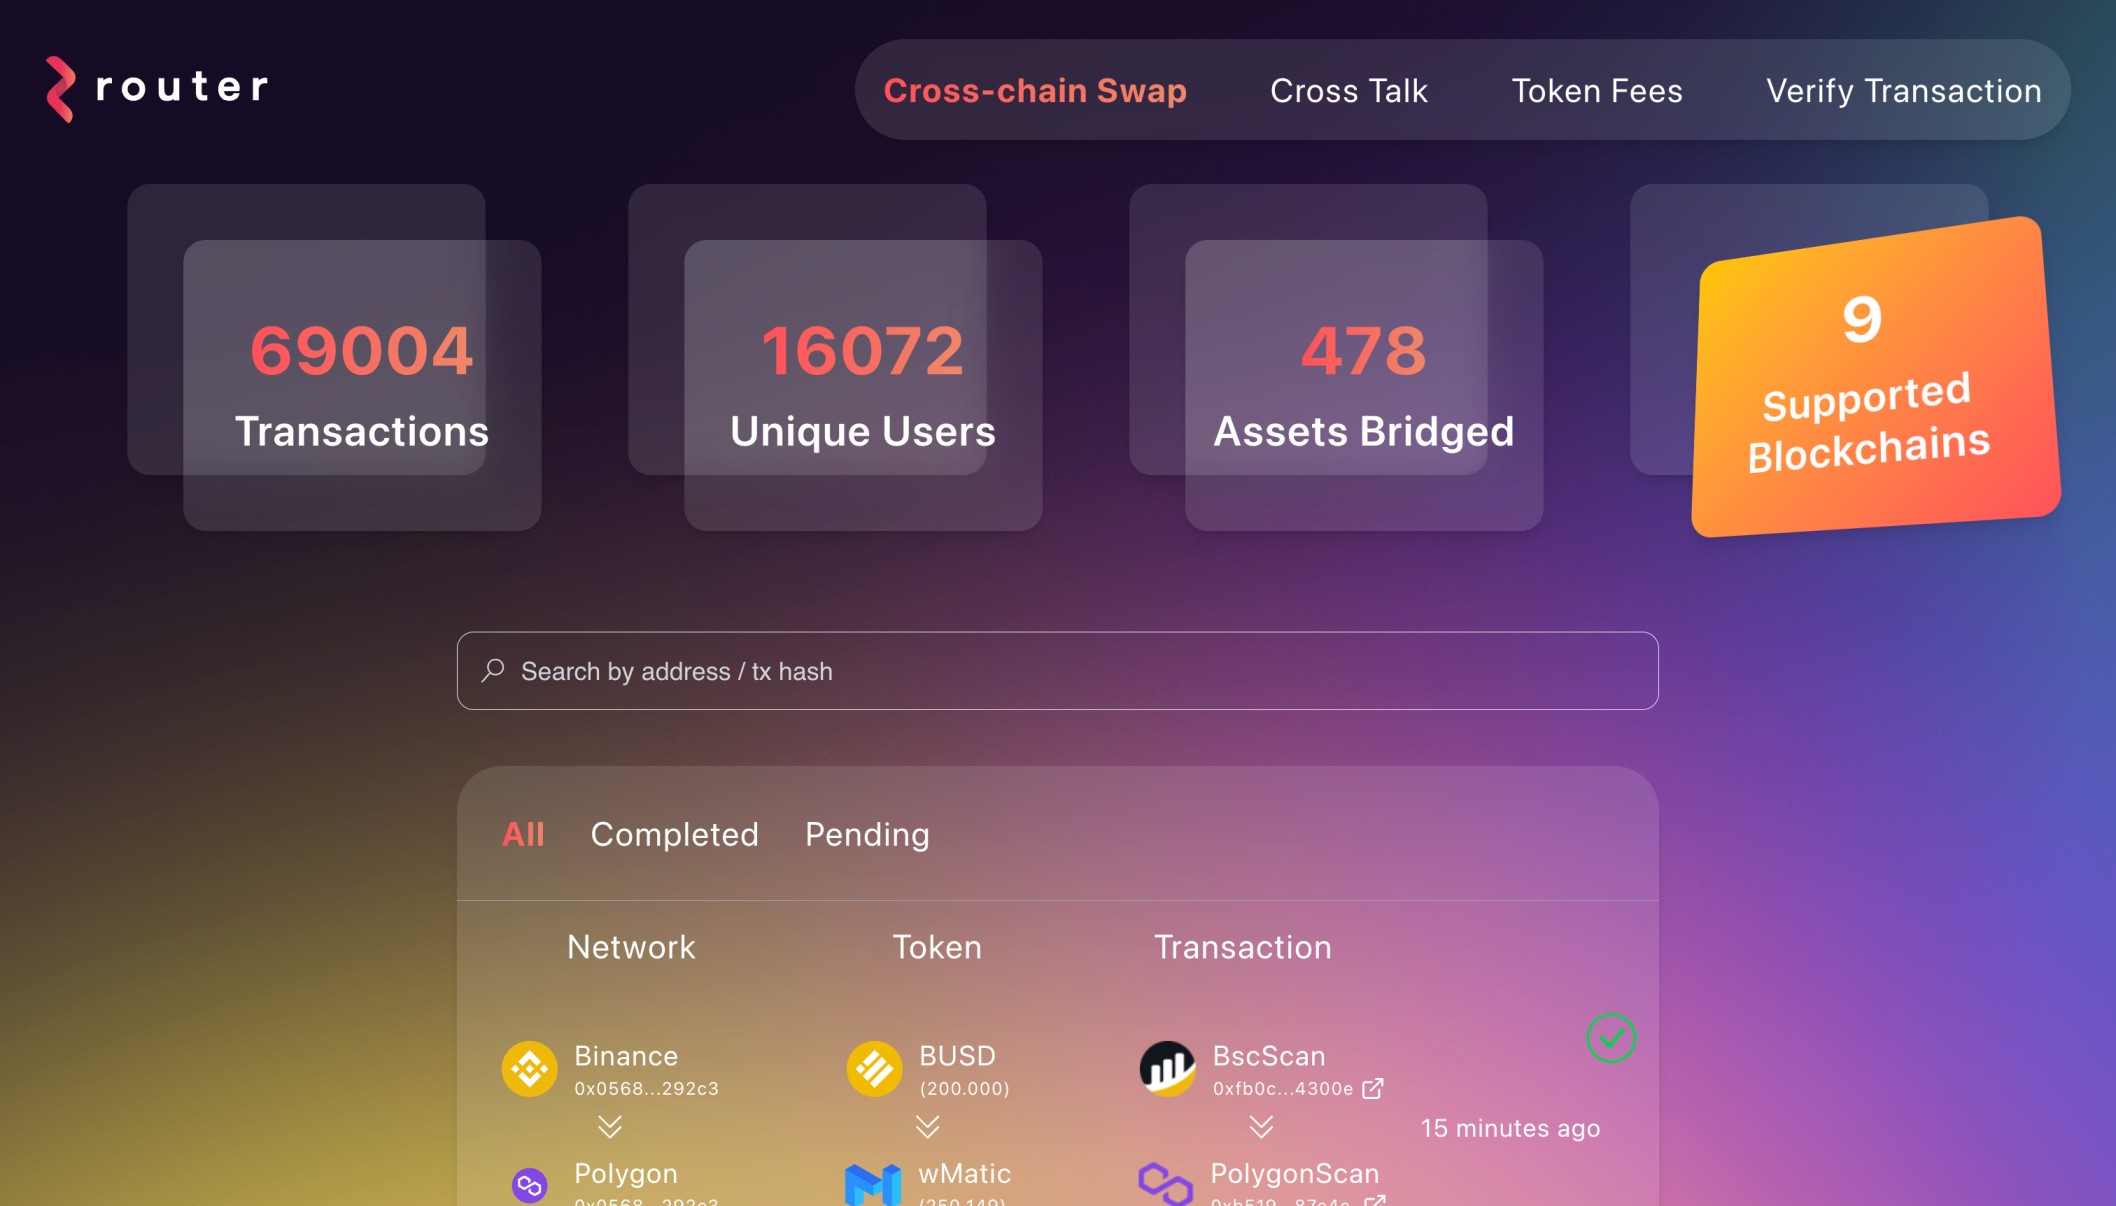Click the PolygonScan explorer icon

(x=1166, y=1185)
